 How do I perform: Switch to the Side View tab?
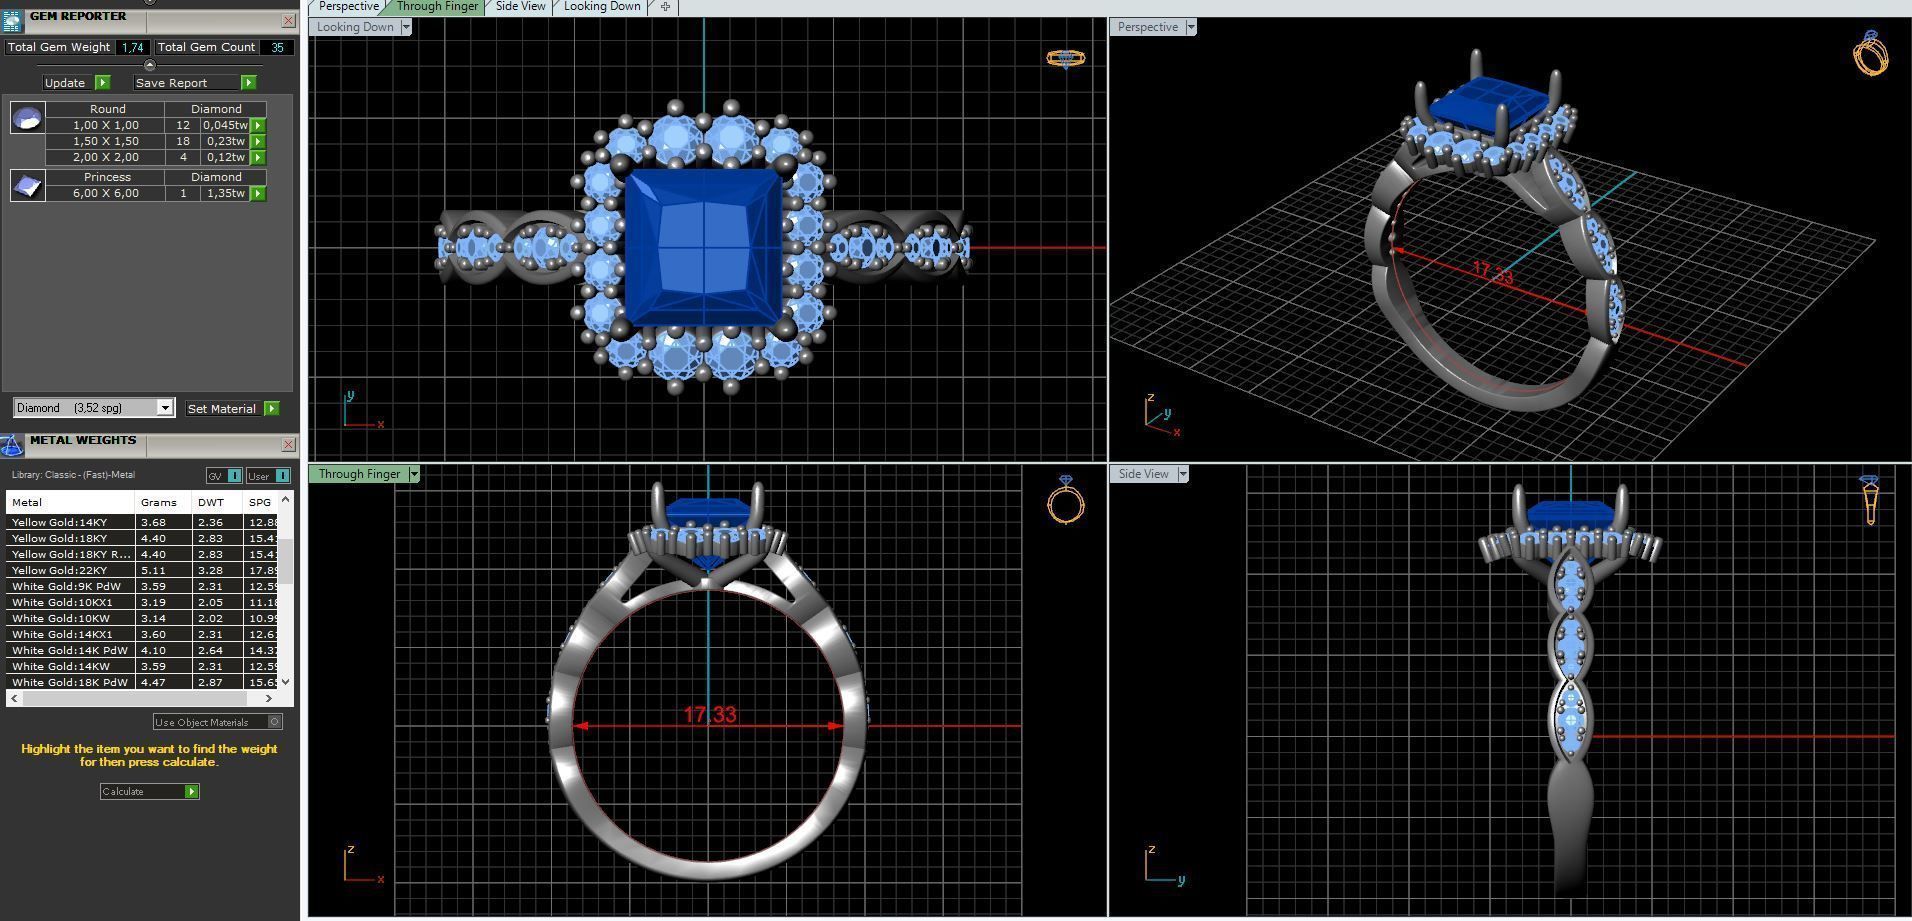pos(521,7)
